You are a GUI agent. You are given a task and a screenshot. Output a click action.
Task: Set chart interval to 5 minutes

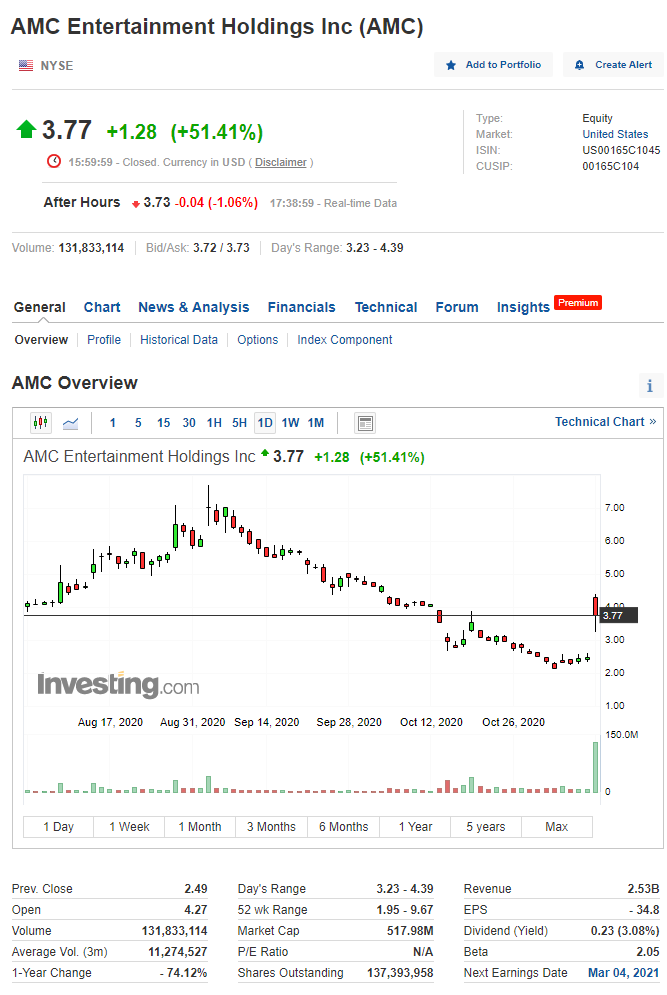click(138, 423)
